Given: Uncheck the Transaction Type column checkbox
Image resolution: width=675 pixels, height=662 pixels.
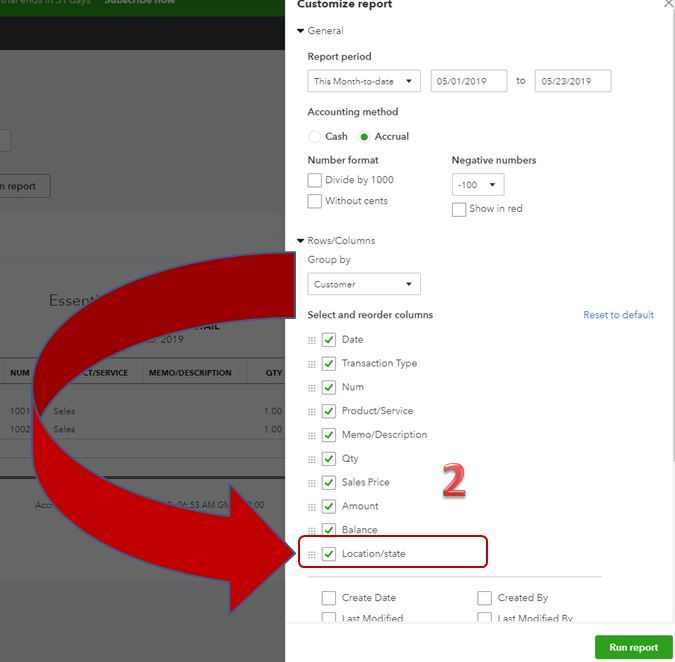Looking at the screenshot, I should [x=328, y=364].
